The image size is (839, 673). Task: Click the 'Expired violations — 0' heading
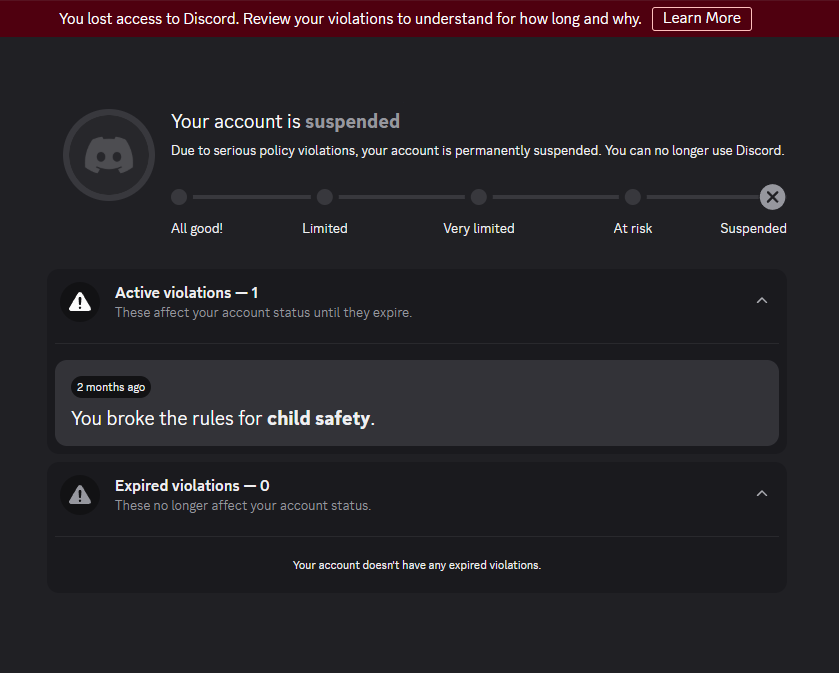pyautogui.click(x=192, y=486)
